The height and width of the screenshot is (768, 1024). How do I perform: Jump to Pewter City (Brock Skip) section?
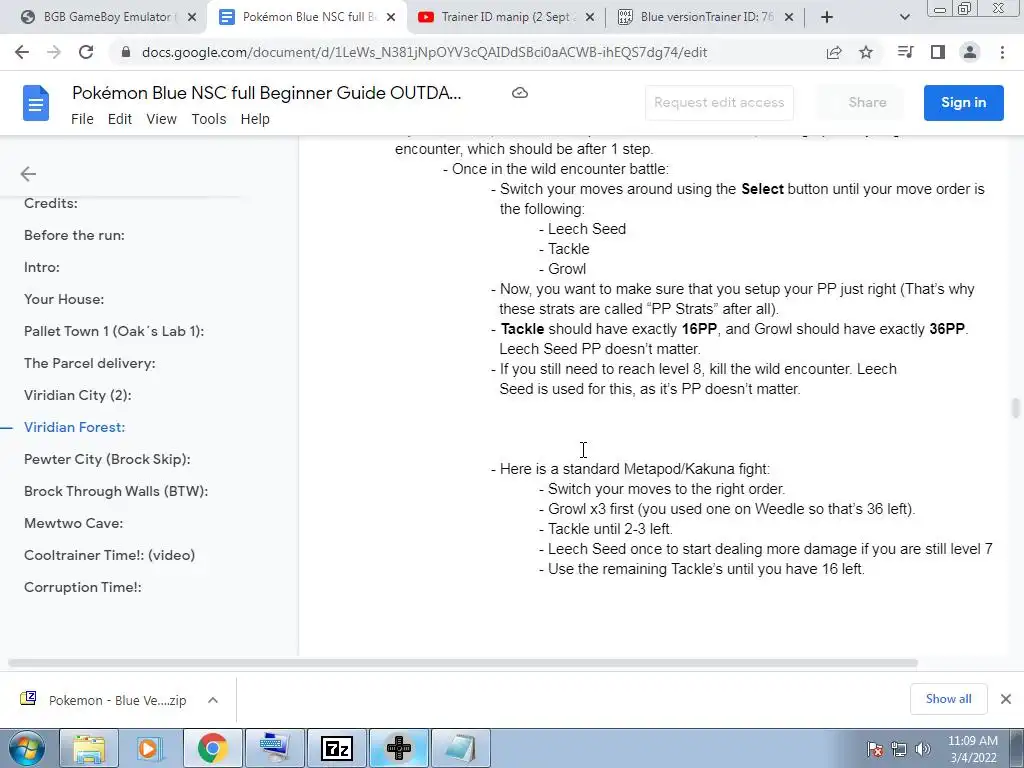tap(107, 459)
